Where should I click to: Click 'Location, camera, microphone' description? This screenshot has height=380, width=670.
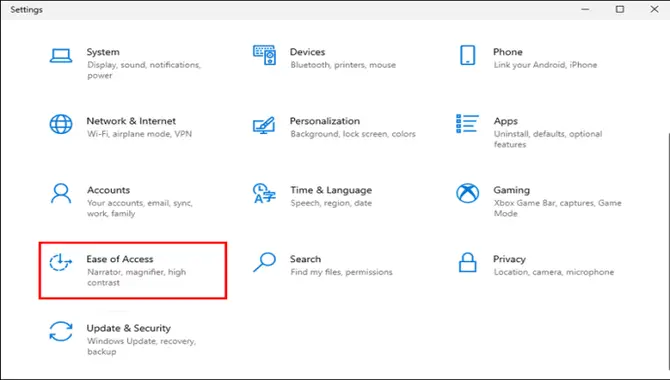click(554, 272)
